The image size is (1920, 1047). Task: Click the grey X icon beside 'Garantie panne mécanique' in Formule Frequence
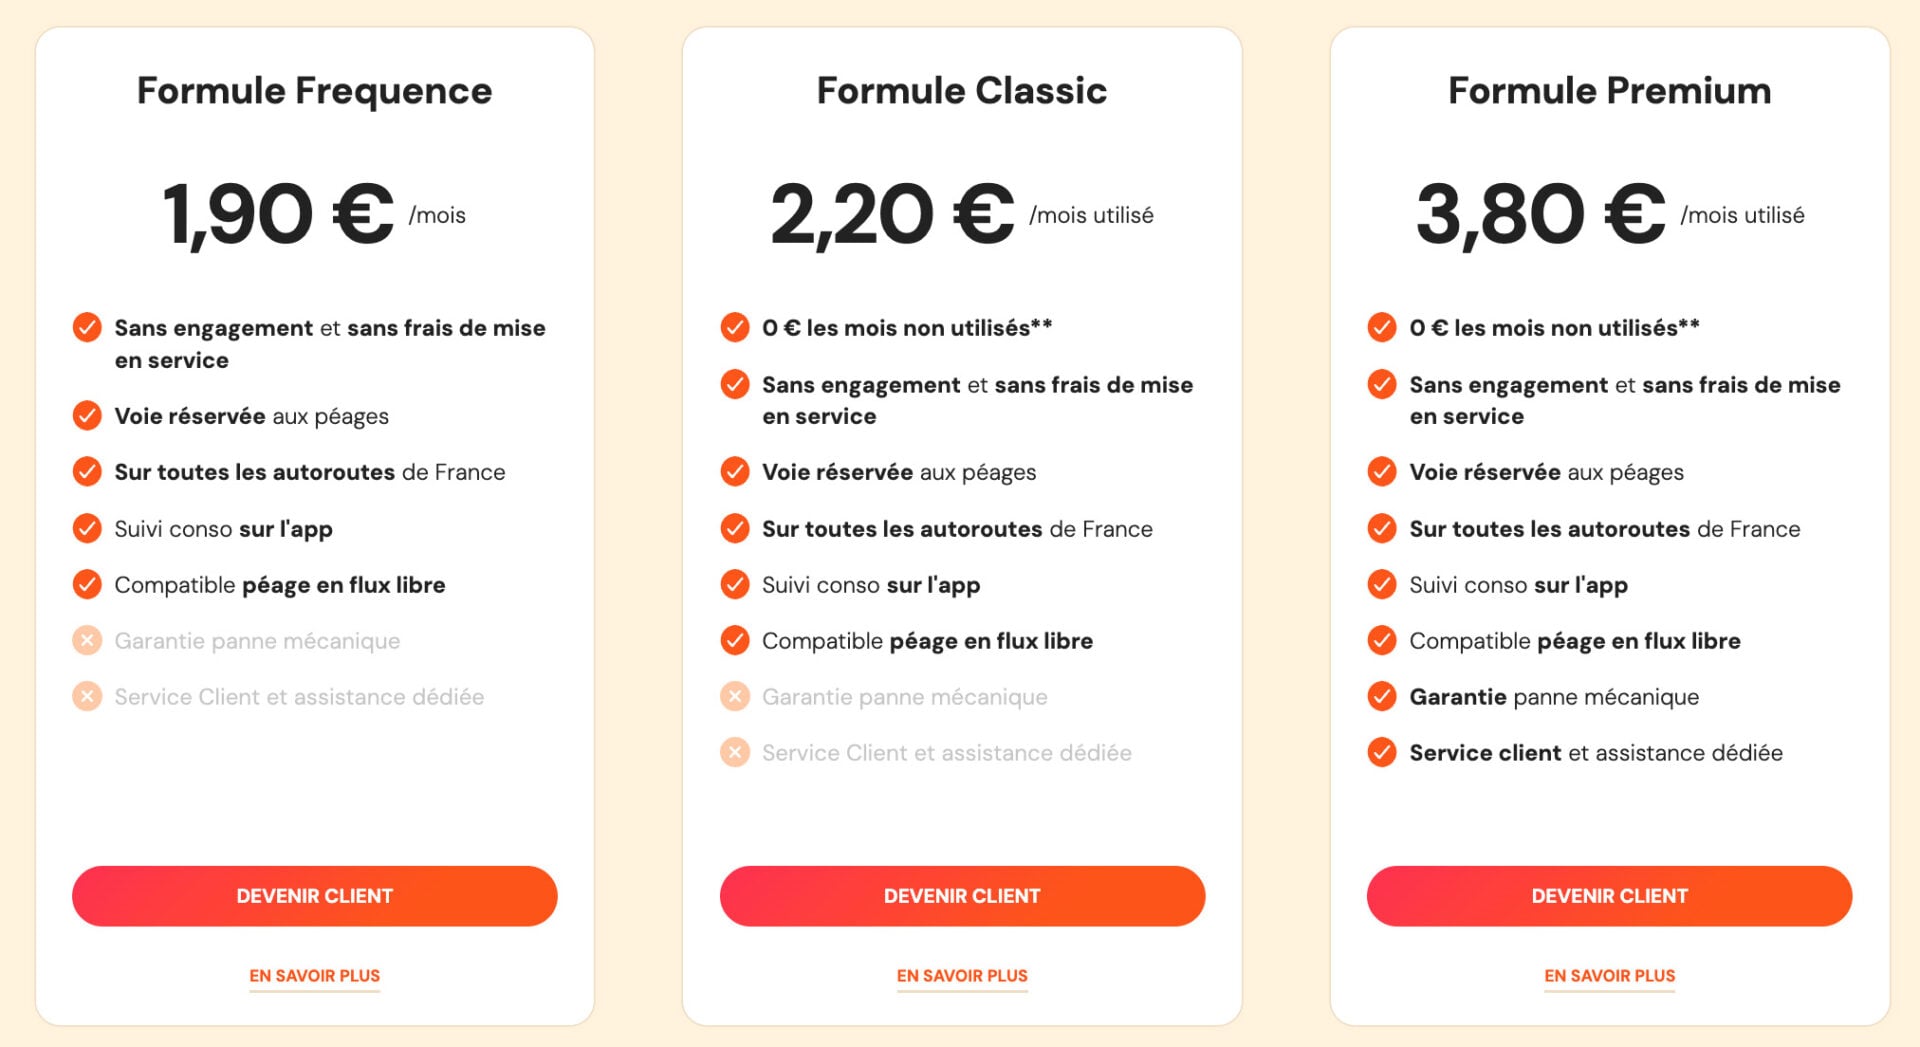[x=88, y=641]
